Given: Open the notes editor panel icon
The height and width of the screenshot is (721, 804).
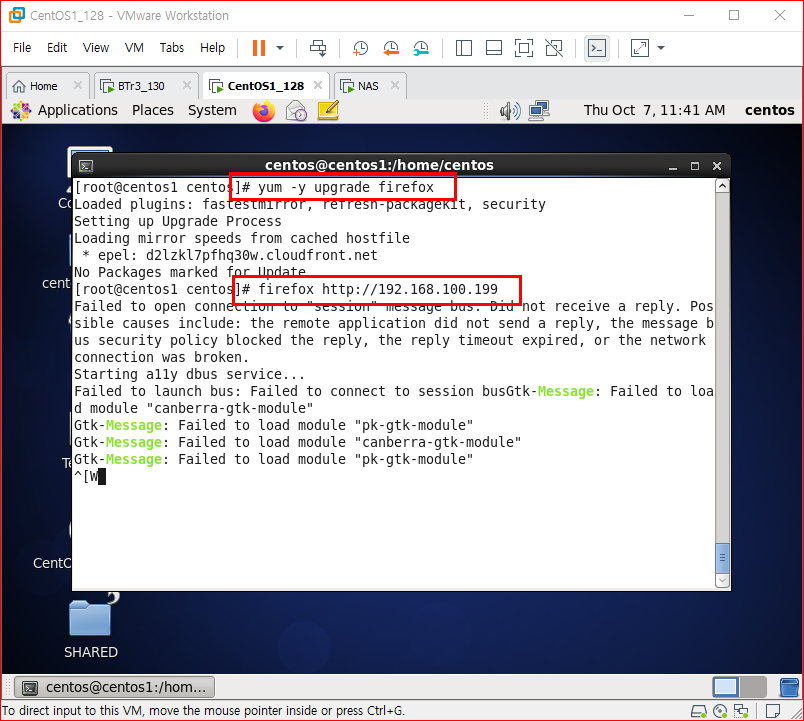Looking at the screenshot, I should click(328, 111).
